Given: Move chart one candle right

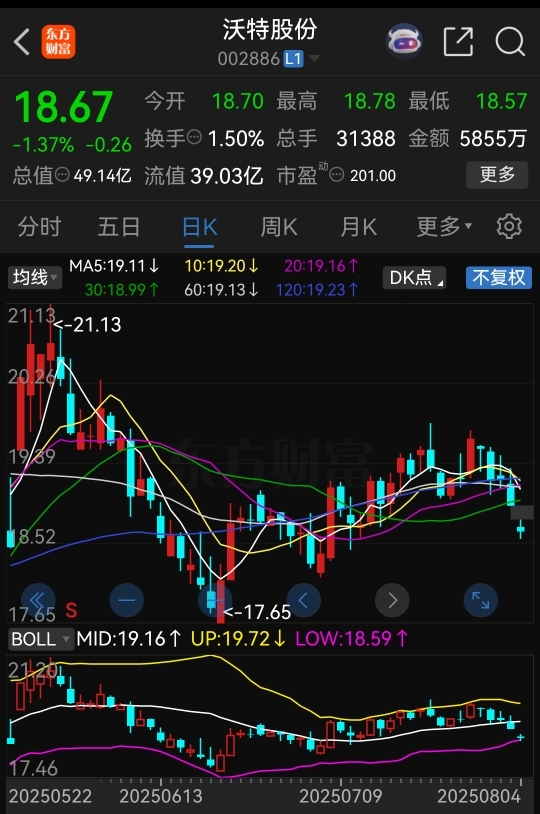Looking at the screenshot, I should tap(392, 600).
